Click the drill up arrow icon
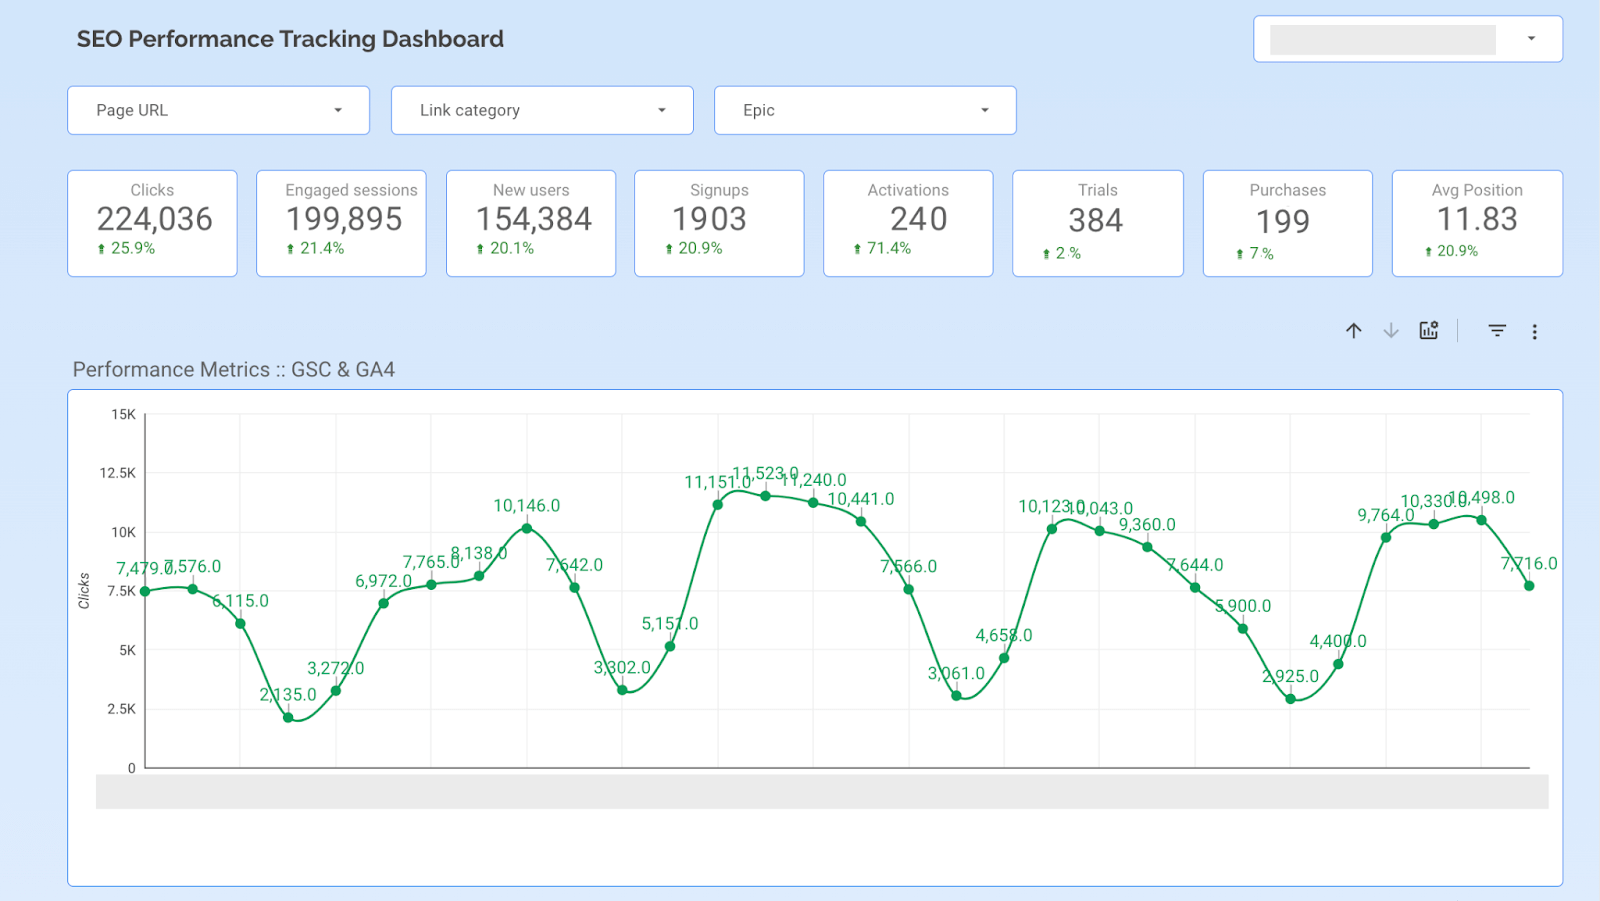1600x901 pixels. pyautogui.click(x=1353, y=331)
